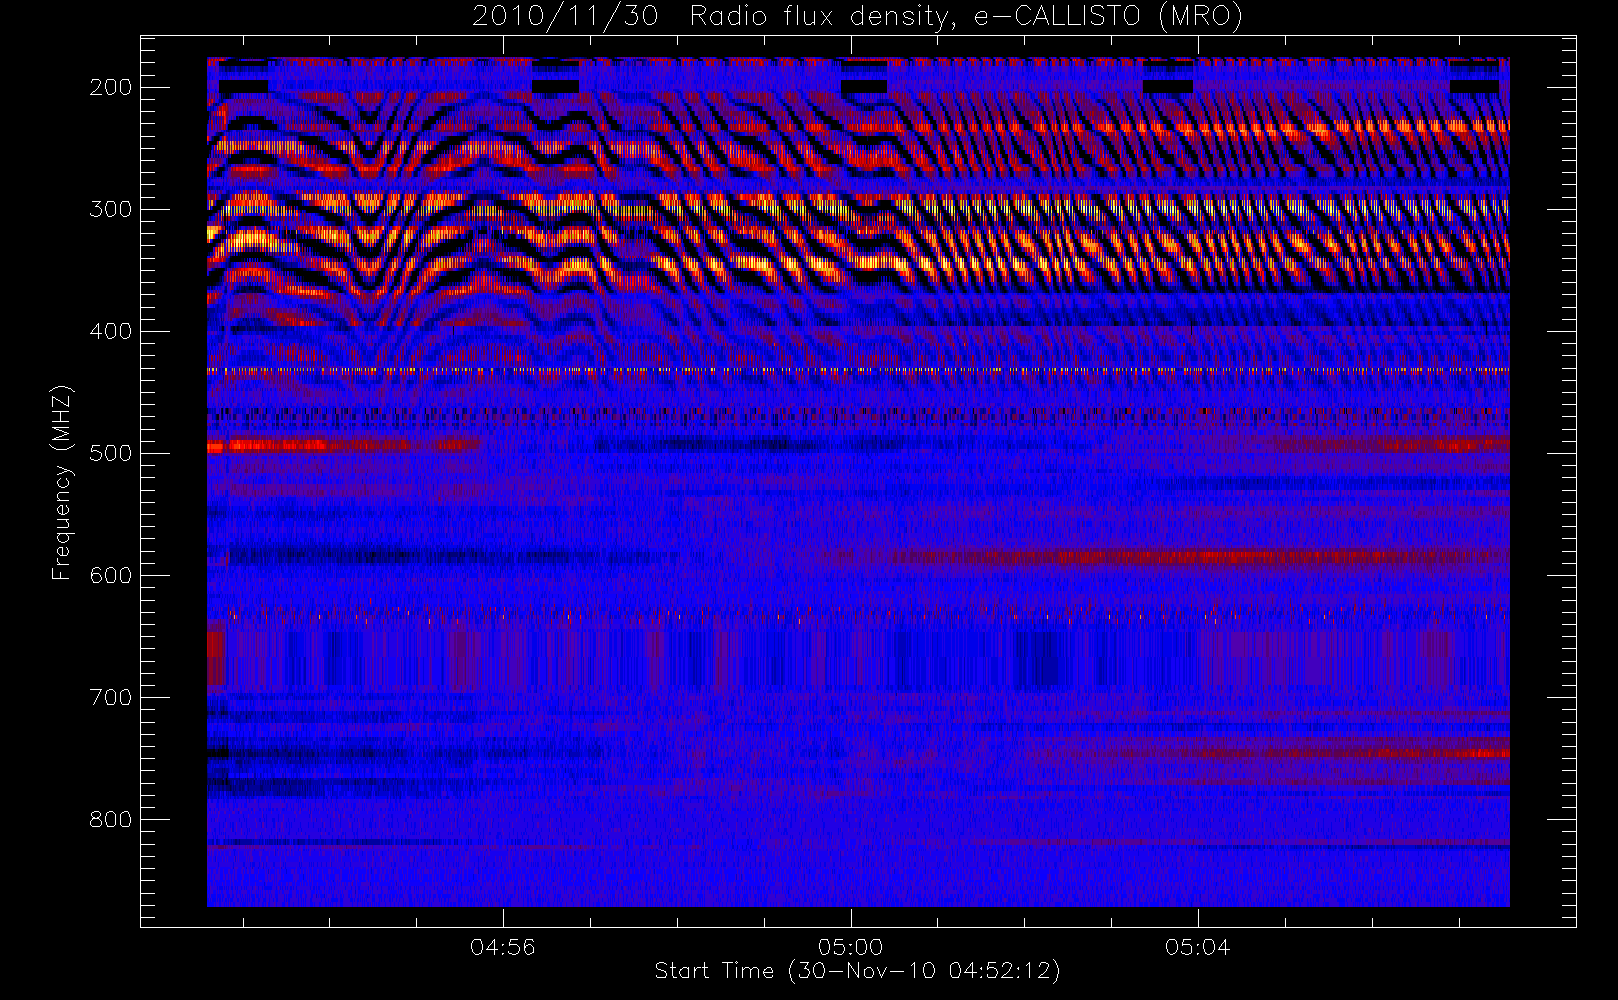This screenshot has width=1618, height=1000.
Task: Click the 400 frequency tick label
Action: click(x=111, y=331)
